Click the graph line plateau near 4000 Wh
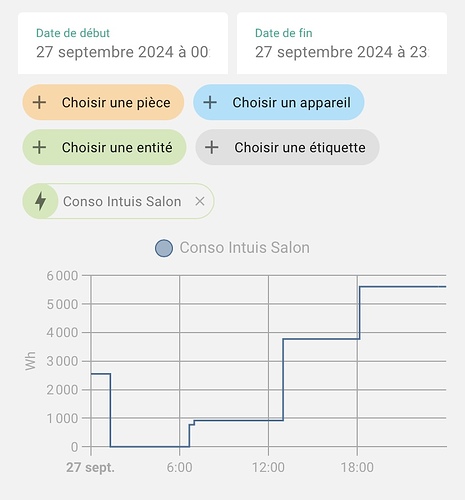This screenshot has width=465, height=500. (x=321, y=339)
